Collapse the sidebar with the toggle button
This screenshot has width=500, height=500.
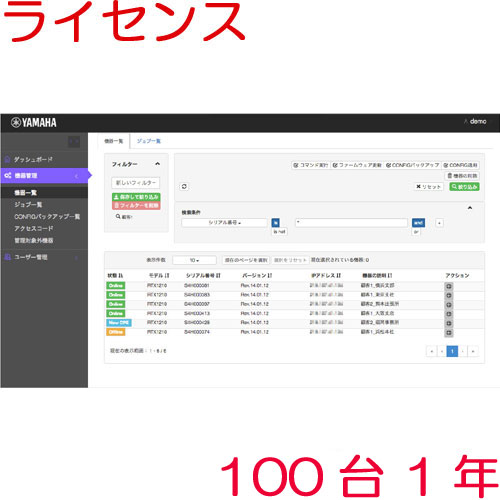click(74, 142)
